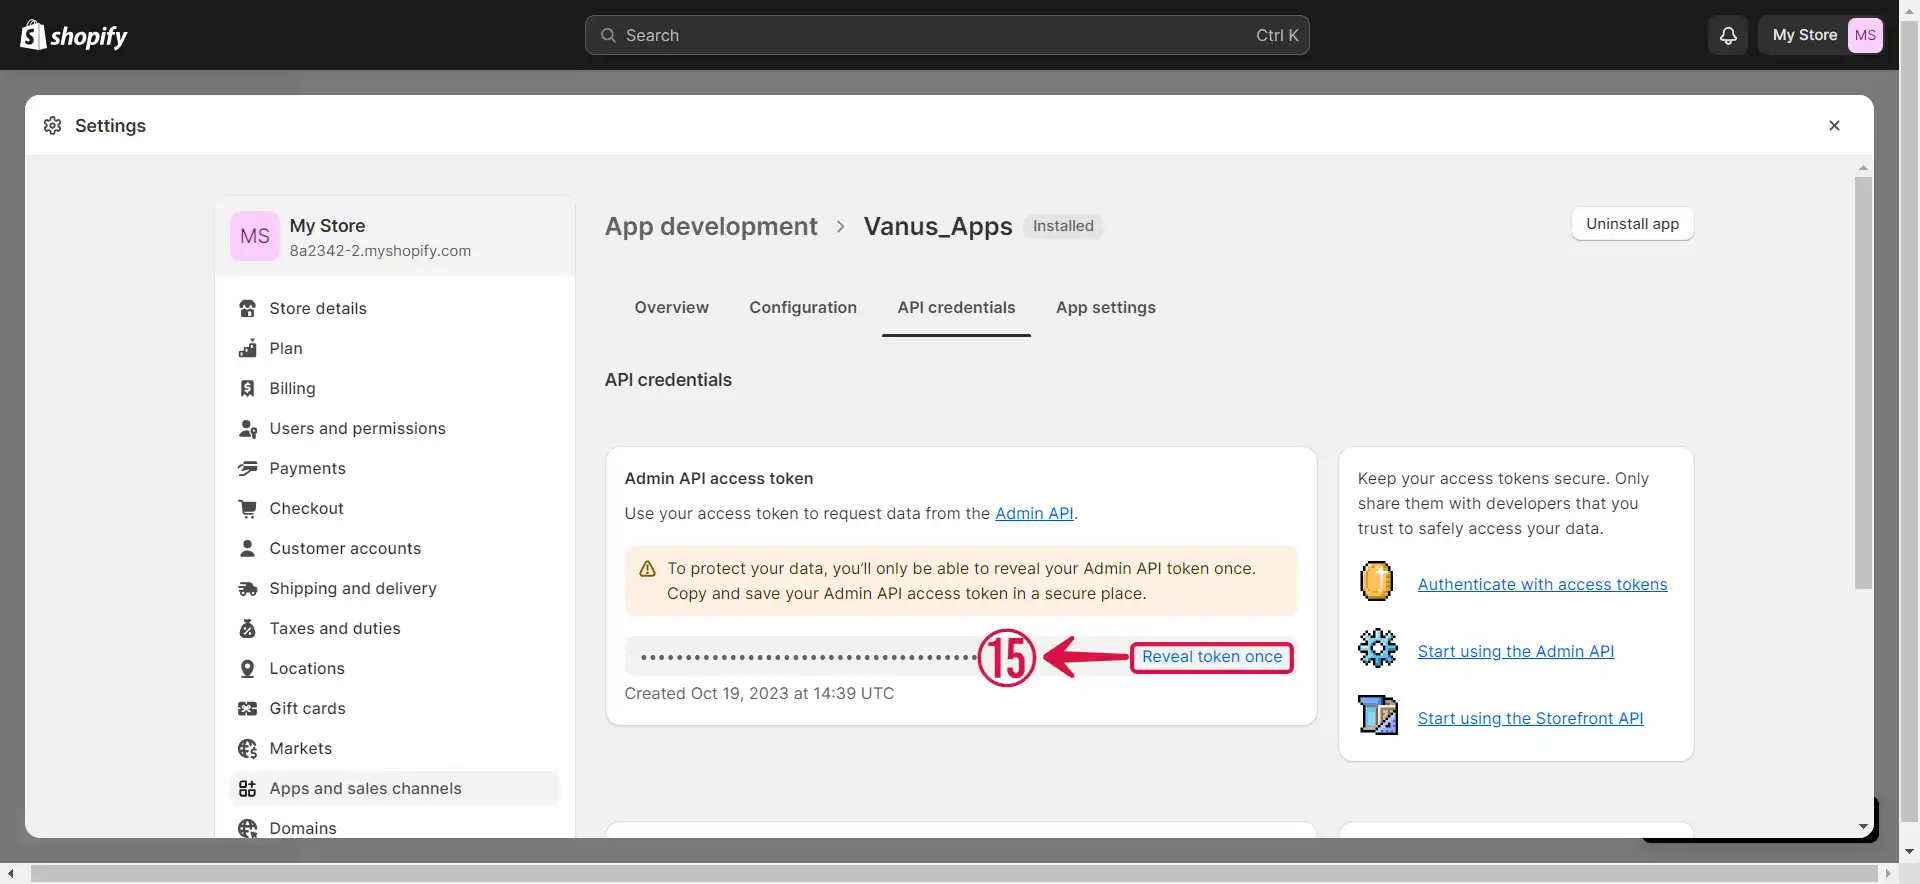
Task: Open Authenticate with access tokens link
Action: 1542,584
